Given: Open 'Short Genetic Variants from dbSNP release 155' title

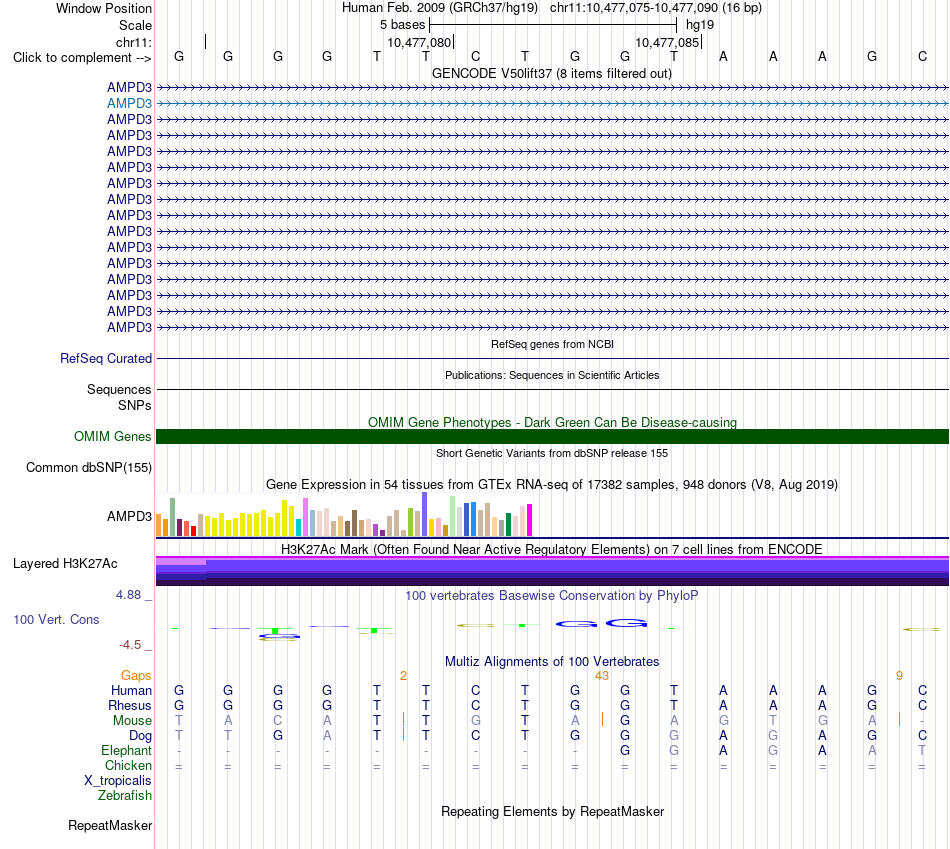Looking at the screenshot, I should point(552,453).
